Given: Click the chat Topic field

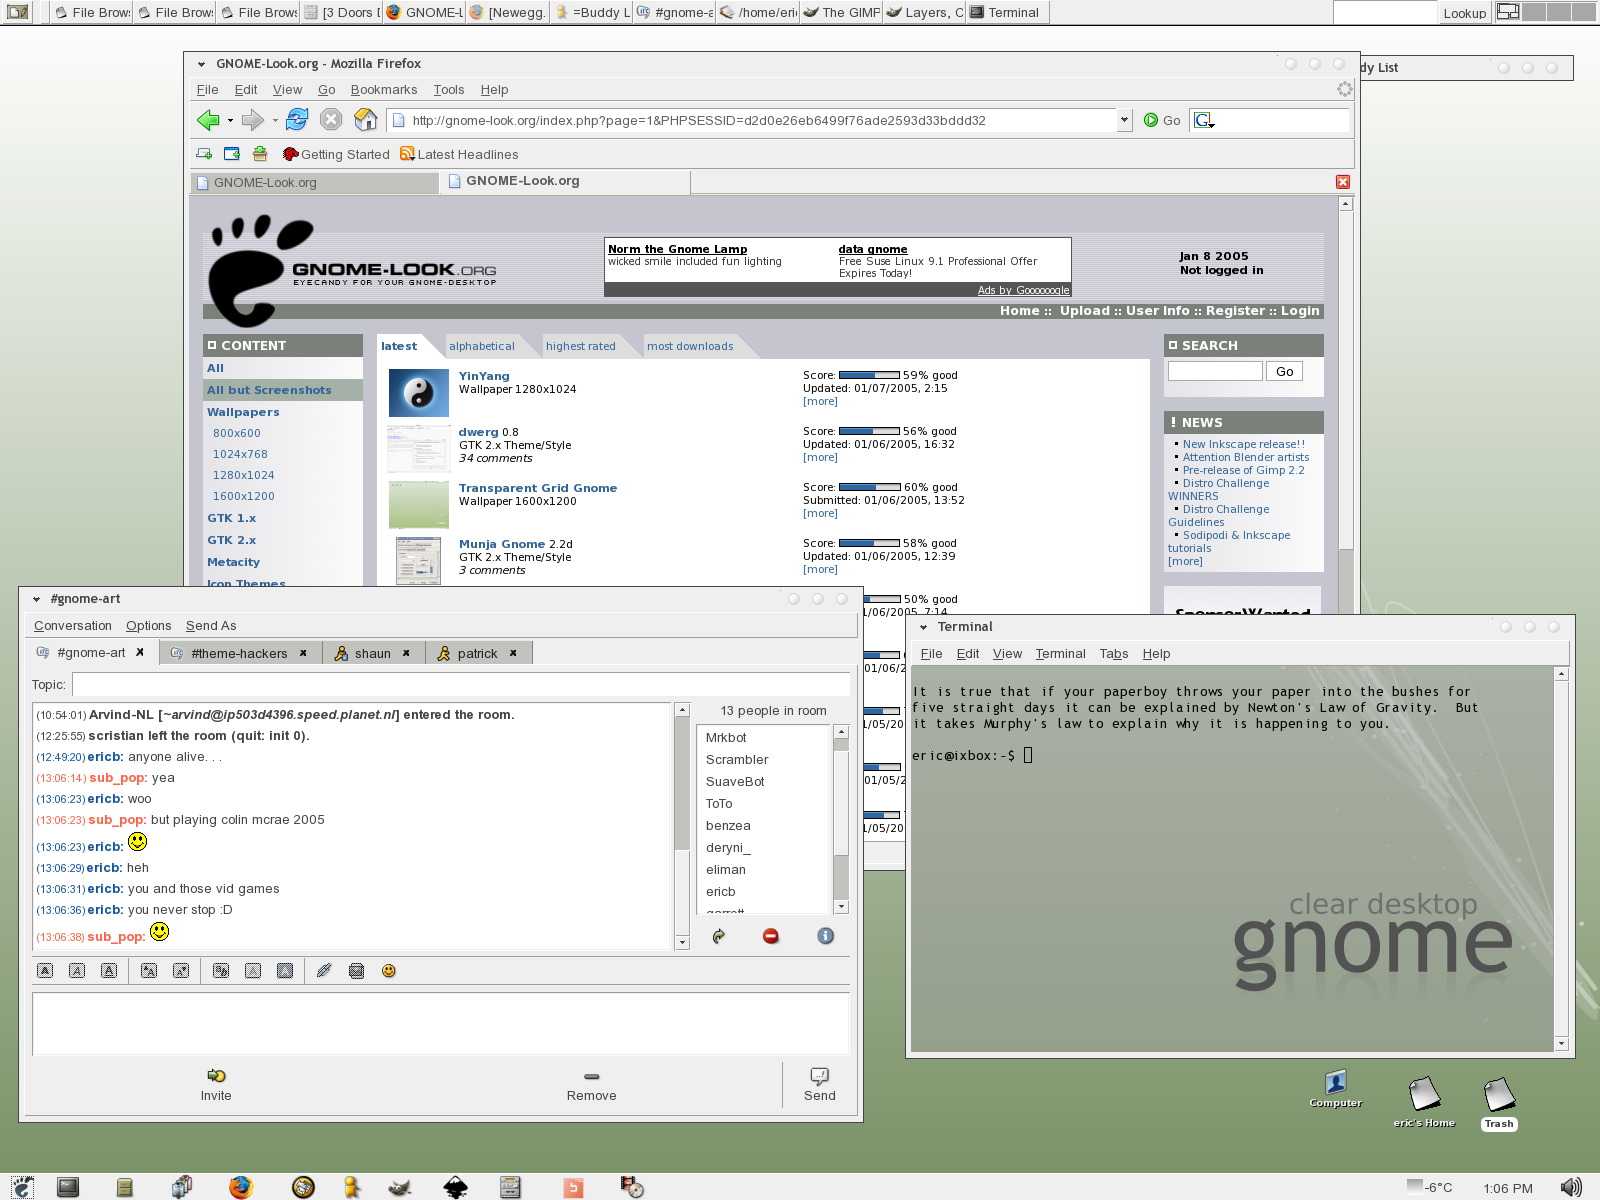Looking at the screenshot, I should point(461,685).
